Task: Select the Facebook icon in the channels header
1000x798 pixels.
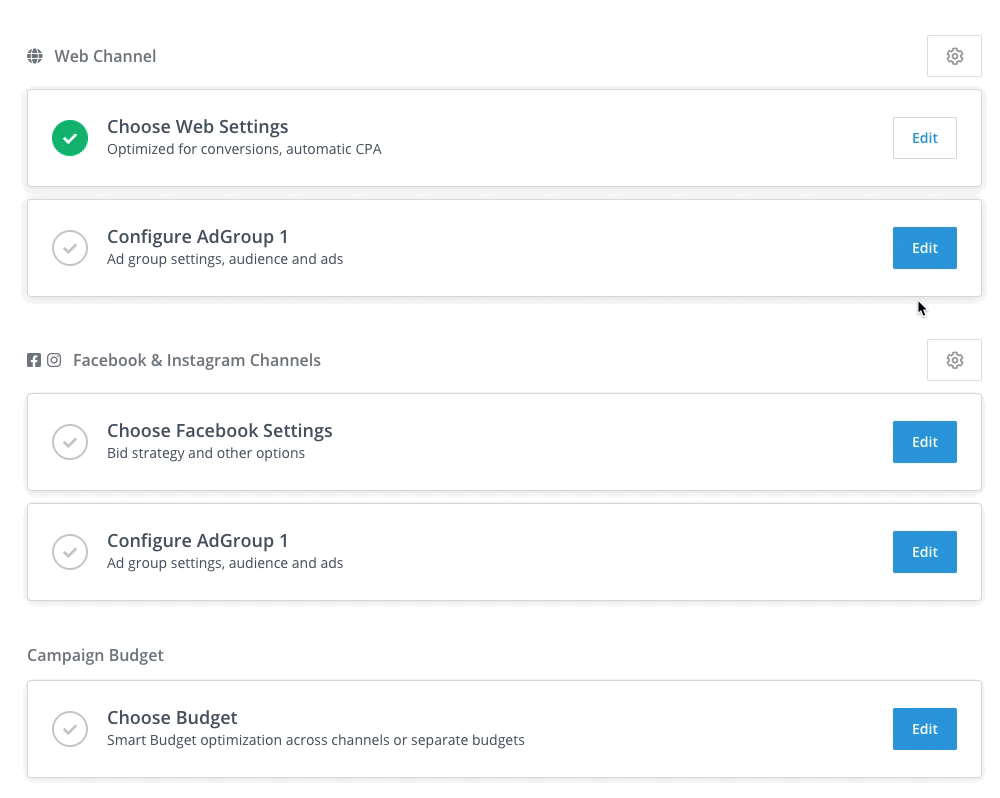Action: coord(33,360)
